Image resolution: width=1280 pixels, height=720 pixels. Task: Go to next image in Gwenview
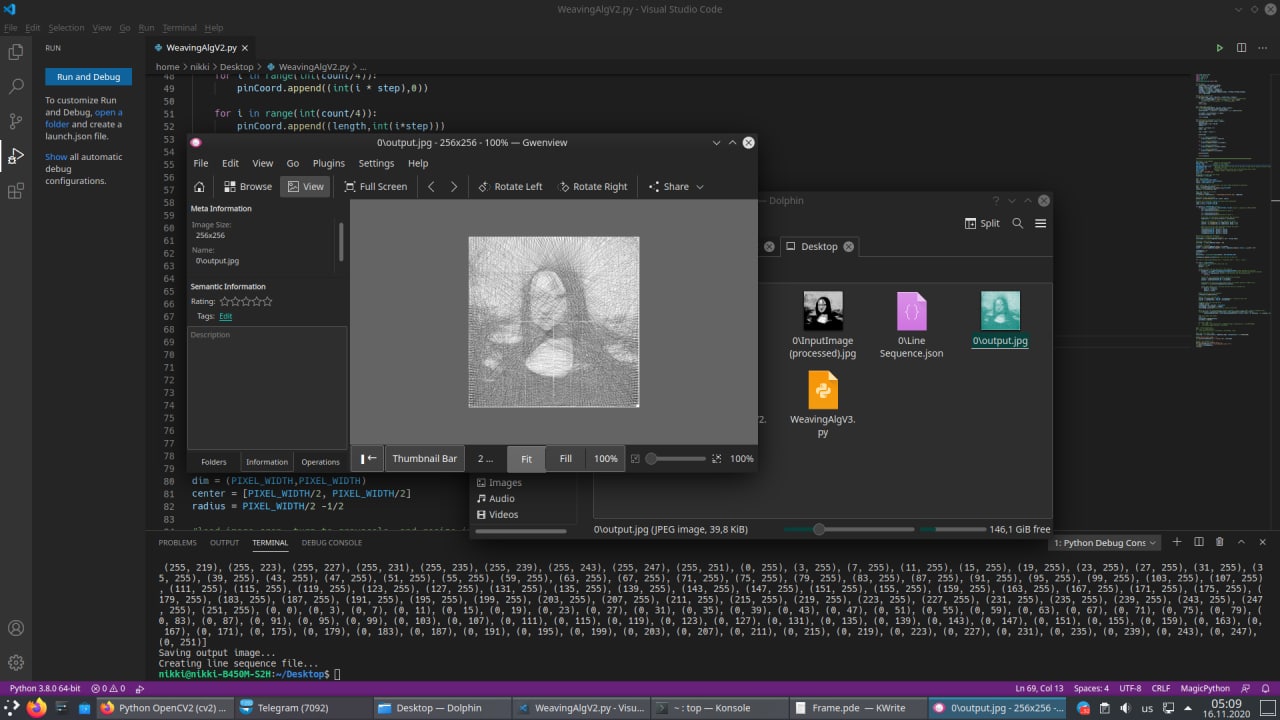(x=454, y=187)
